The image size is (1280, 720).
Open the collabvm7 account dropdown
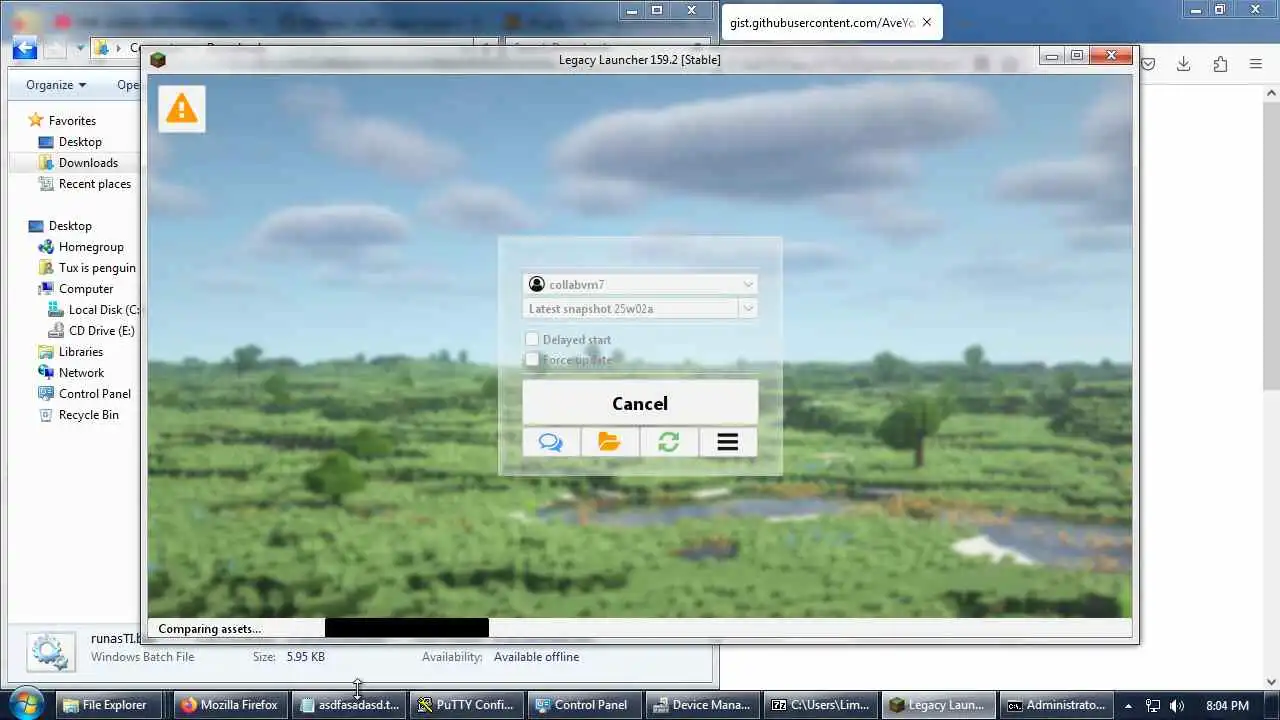tap(640, 284)
